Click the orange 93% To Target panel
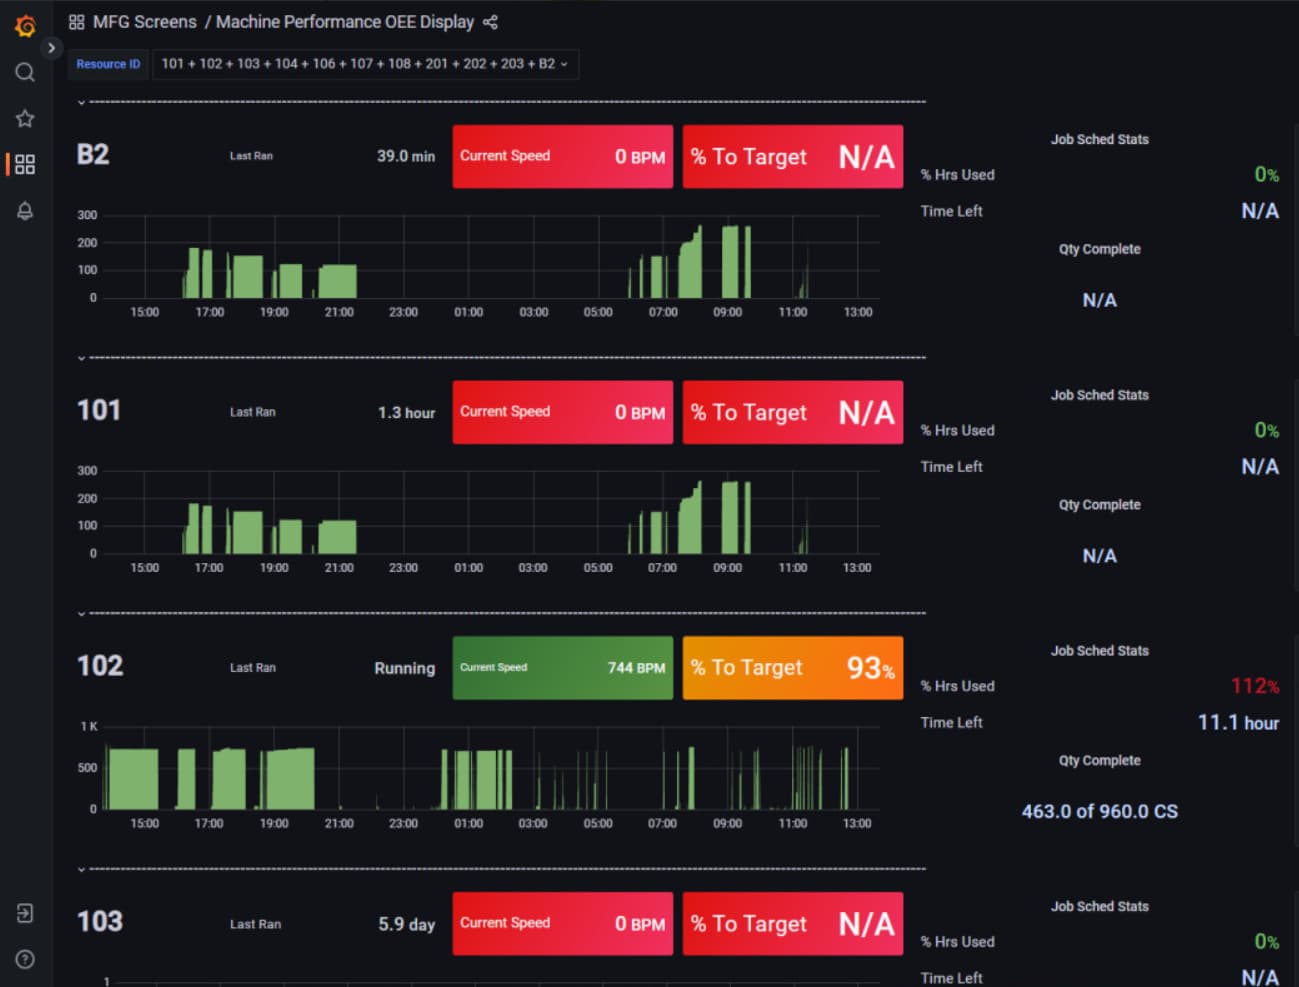This screenshot has width=1299, height=987. click(793, 668)
